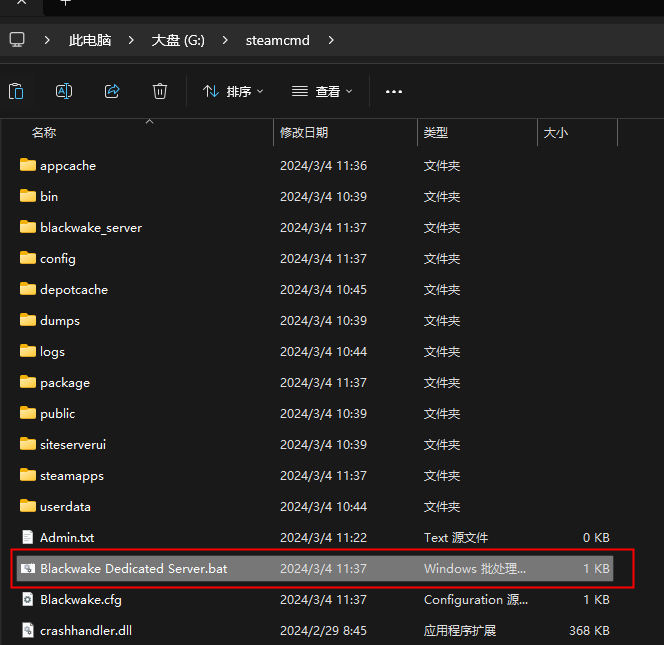The height and width of the screenshot is (645, 664).
Task: Click the computer monitor icon in address bar
Action: (x=17, y=40)
